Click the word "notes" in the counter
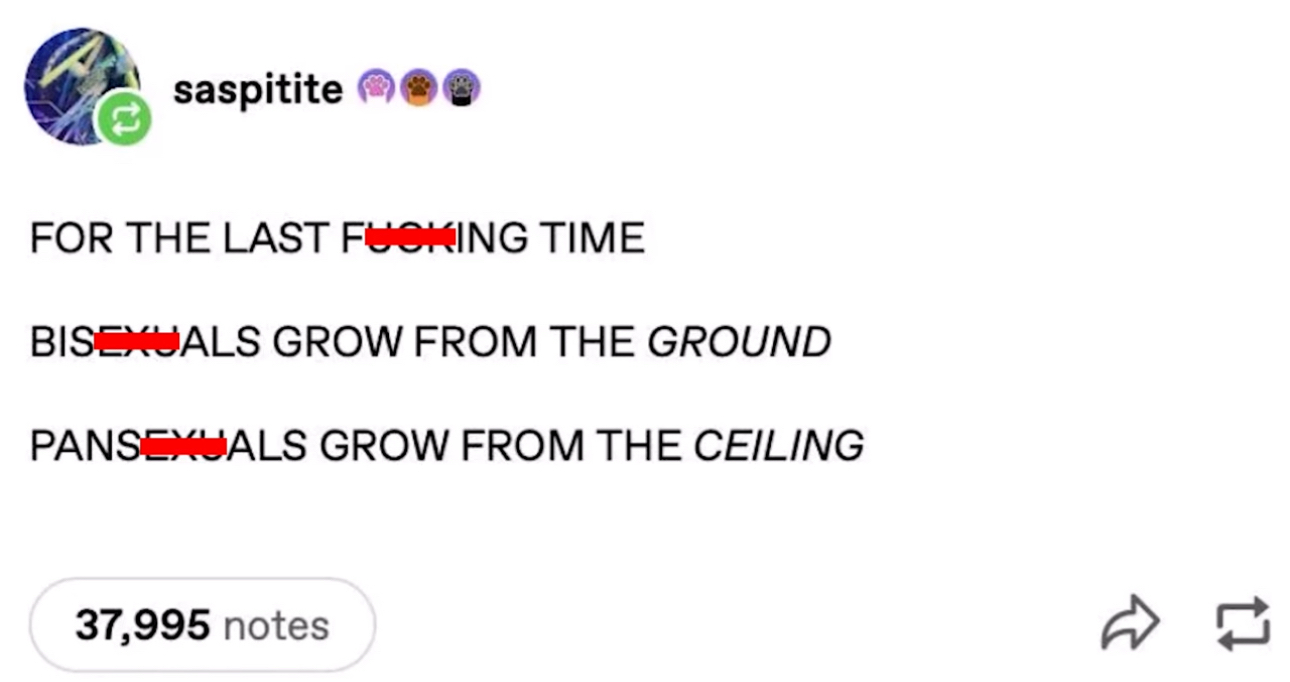Screen dimensions: 1290x682 (x=276, y=626)
